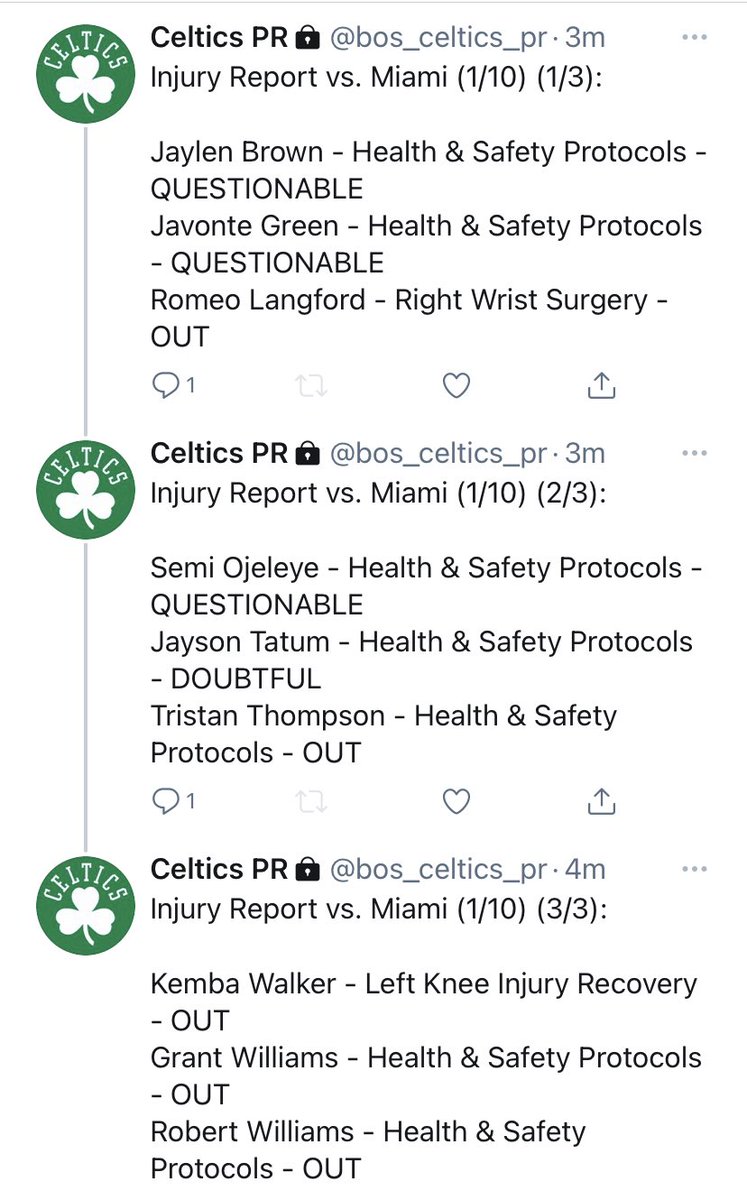Open more options on the (3/3) tweet
This screenshot has width=747, height=1200.
(x=693, y=868)
